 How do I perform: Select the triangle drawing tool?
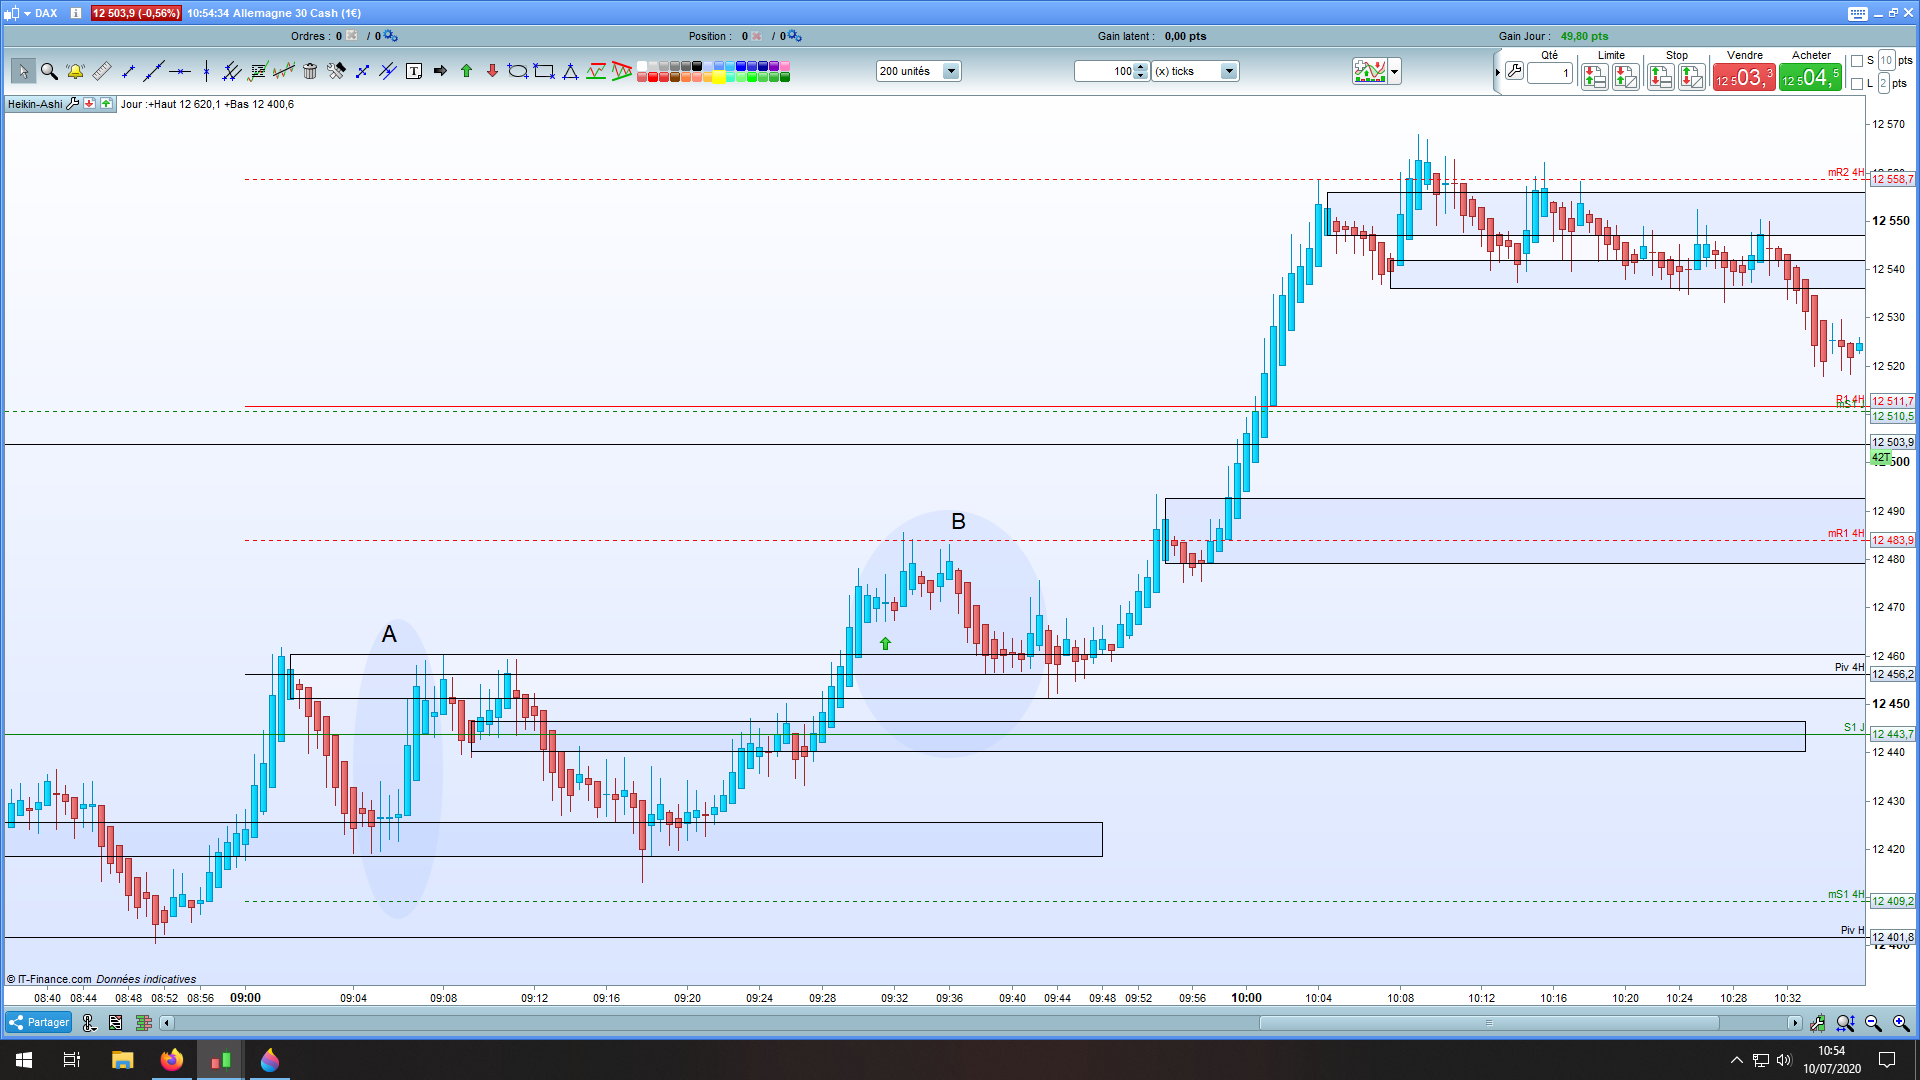(x=570, y=71)
